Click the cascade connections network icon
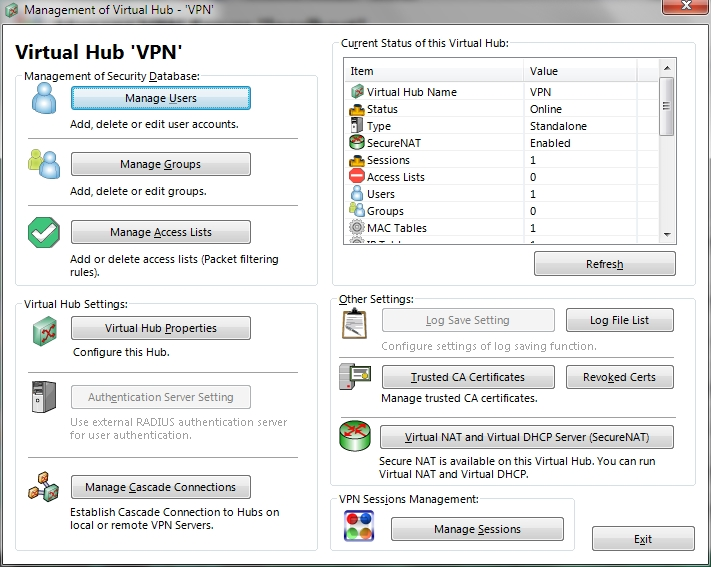This screenshot has width=711, height=567. click(44, 487)
